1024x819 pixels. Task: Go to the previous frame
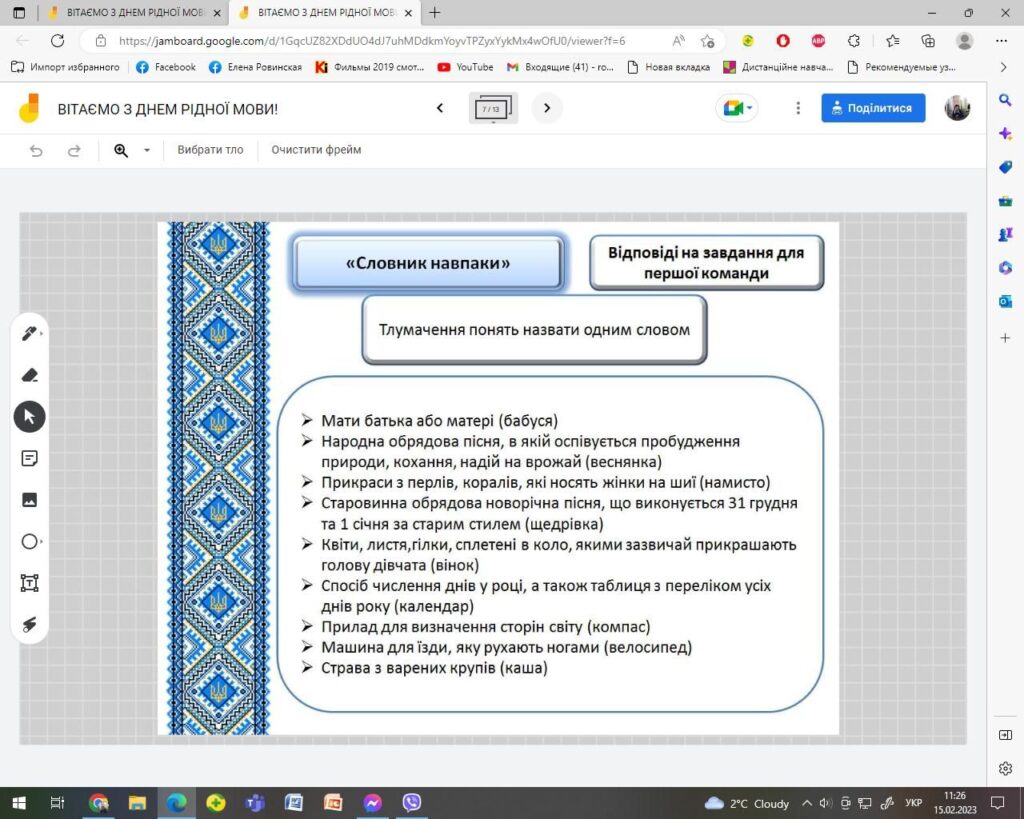pos(440,108)
